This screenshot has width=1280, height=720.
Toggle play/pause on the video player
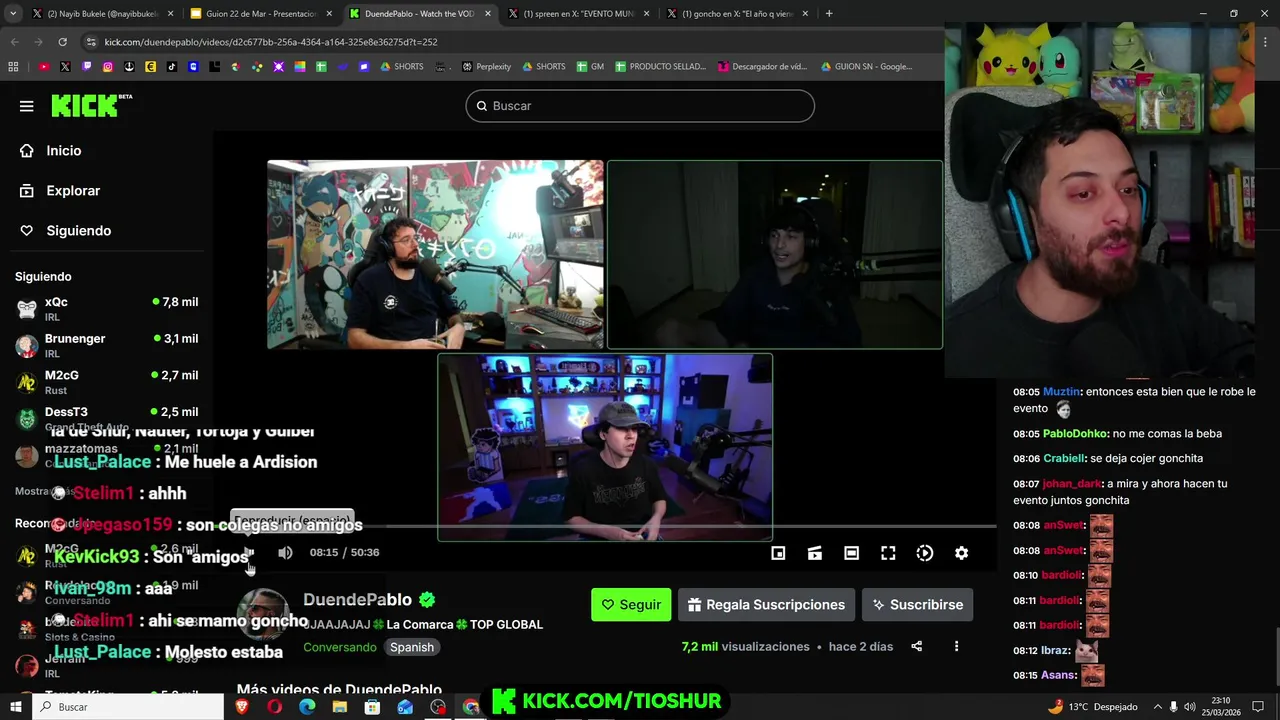[x=249, y=552]
